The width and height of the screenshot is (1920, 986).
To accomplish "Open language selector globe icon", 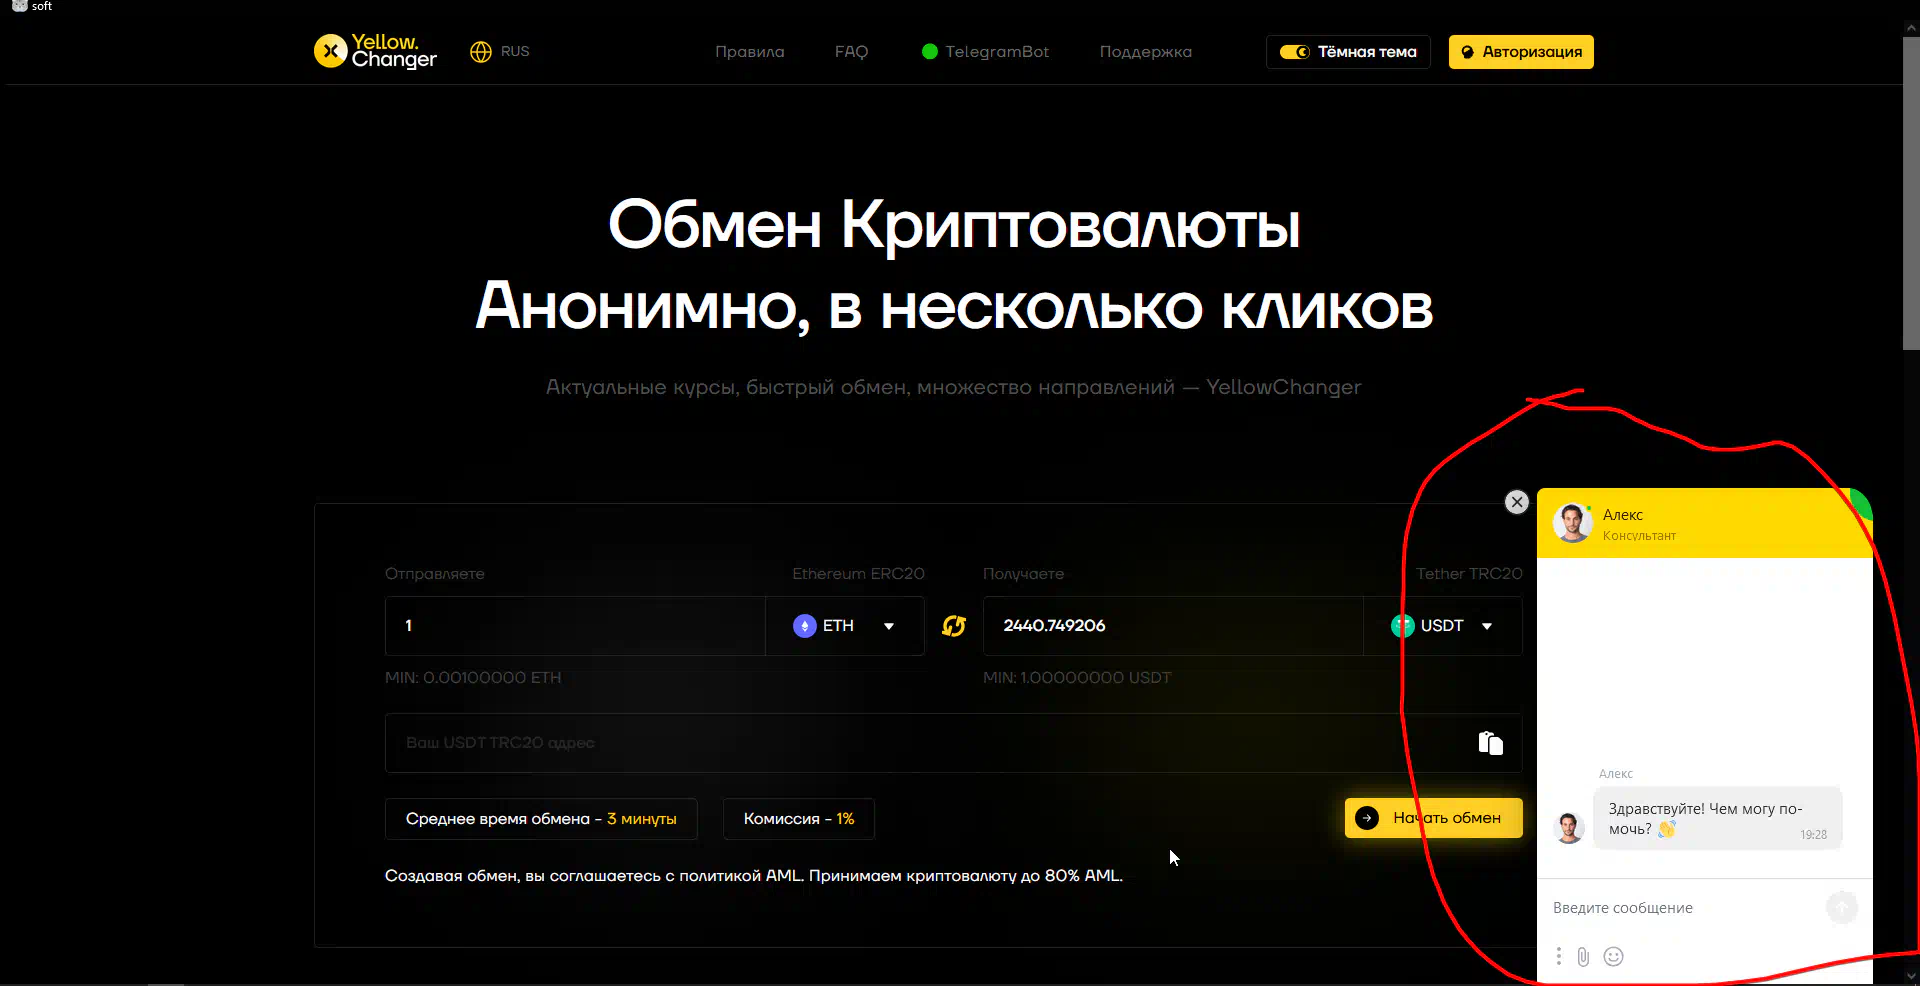I will pos(481,52).
